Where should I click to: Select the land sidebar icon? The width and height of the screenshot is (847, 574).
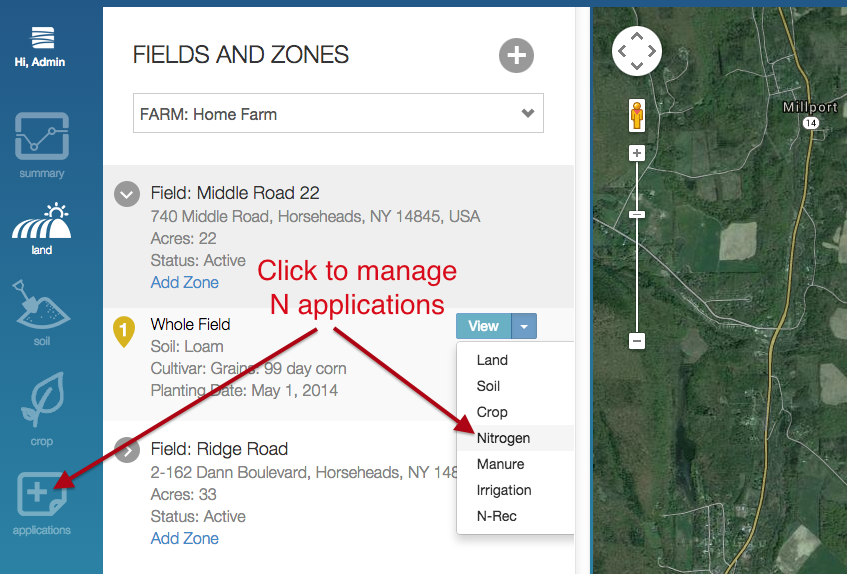coord(41,224)
